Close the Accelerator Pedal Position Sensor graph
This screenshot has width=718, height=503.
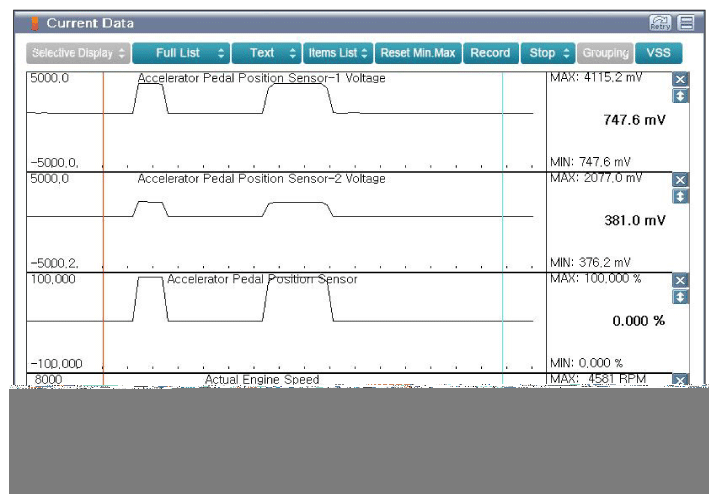tap(681, 281)
